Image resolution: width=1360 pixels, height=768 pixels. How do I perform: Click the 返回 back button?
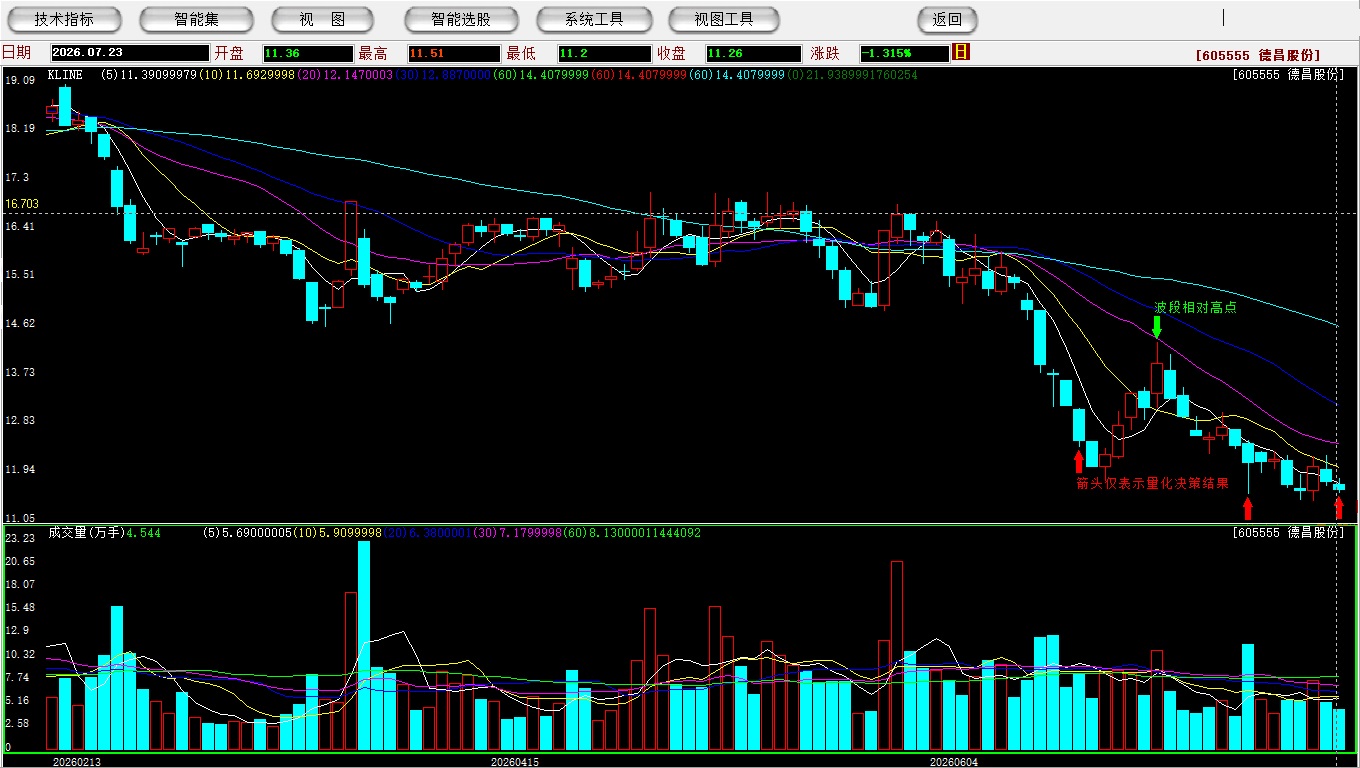pyautogui.click(x=947, y=19)
